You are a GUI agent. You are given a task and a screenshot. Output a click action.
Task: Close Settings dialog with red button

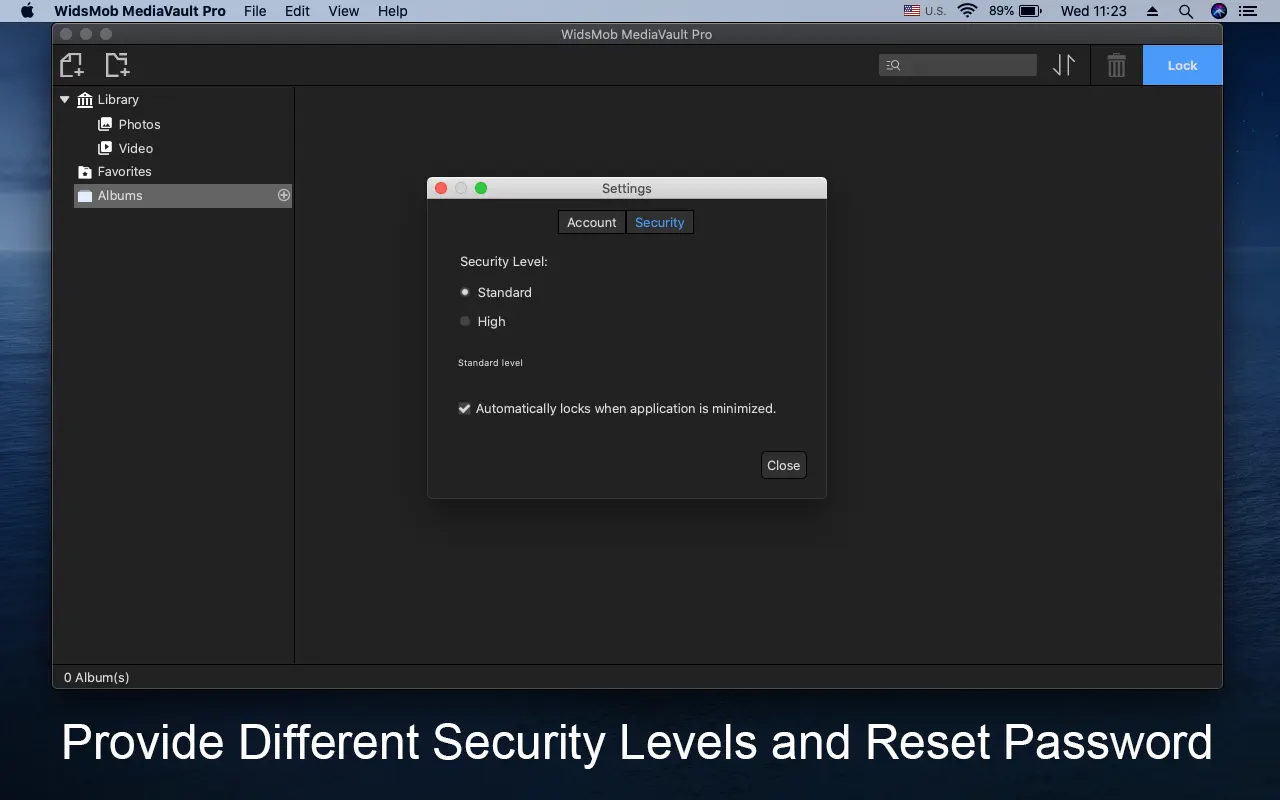point(441,188)
